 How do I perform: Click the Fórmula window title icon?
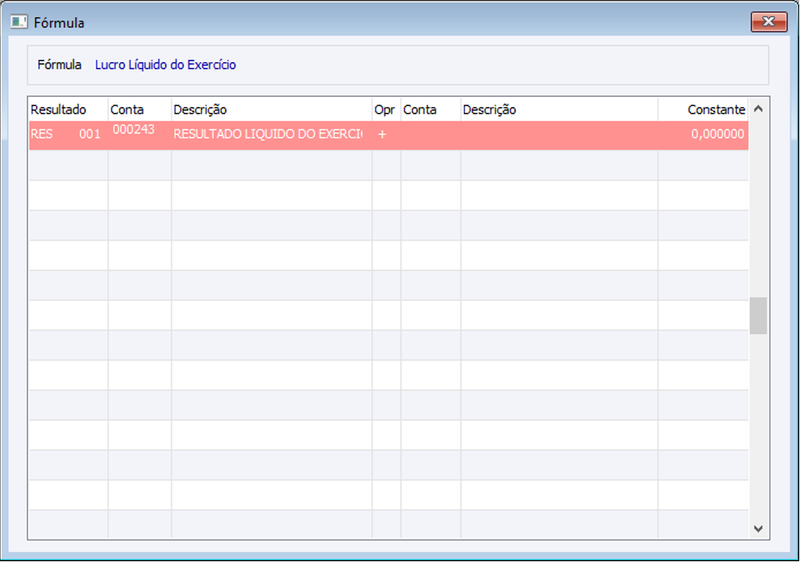click(x=19, y=22)
